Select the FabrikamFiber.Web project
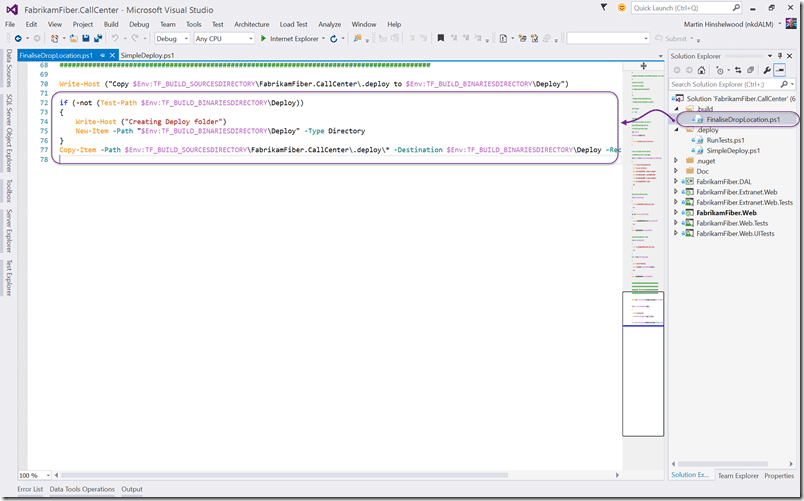This screenshot has width=804, height=501. pyautogui.click(x=726, y=212)
